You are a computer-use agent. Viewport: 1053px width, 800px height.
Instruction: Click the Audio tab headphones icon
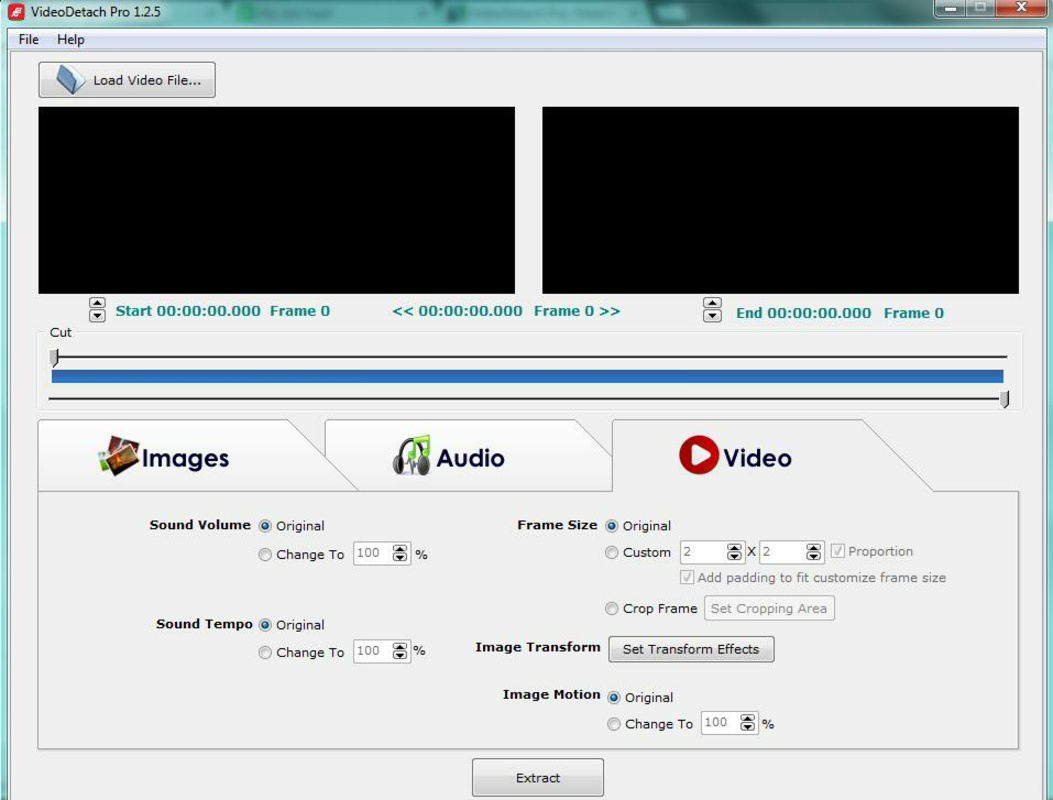click(x=412, y=455)
